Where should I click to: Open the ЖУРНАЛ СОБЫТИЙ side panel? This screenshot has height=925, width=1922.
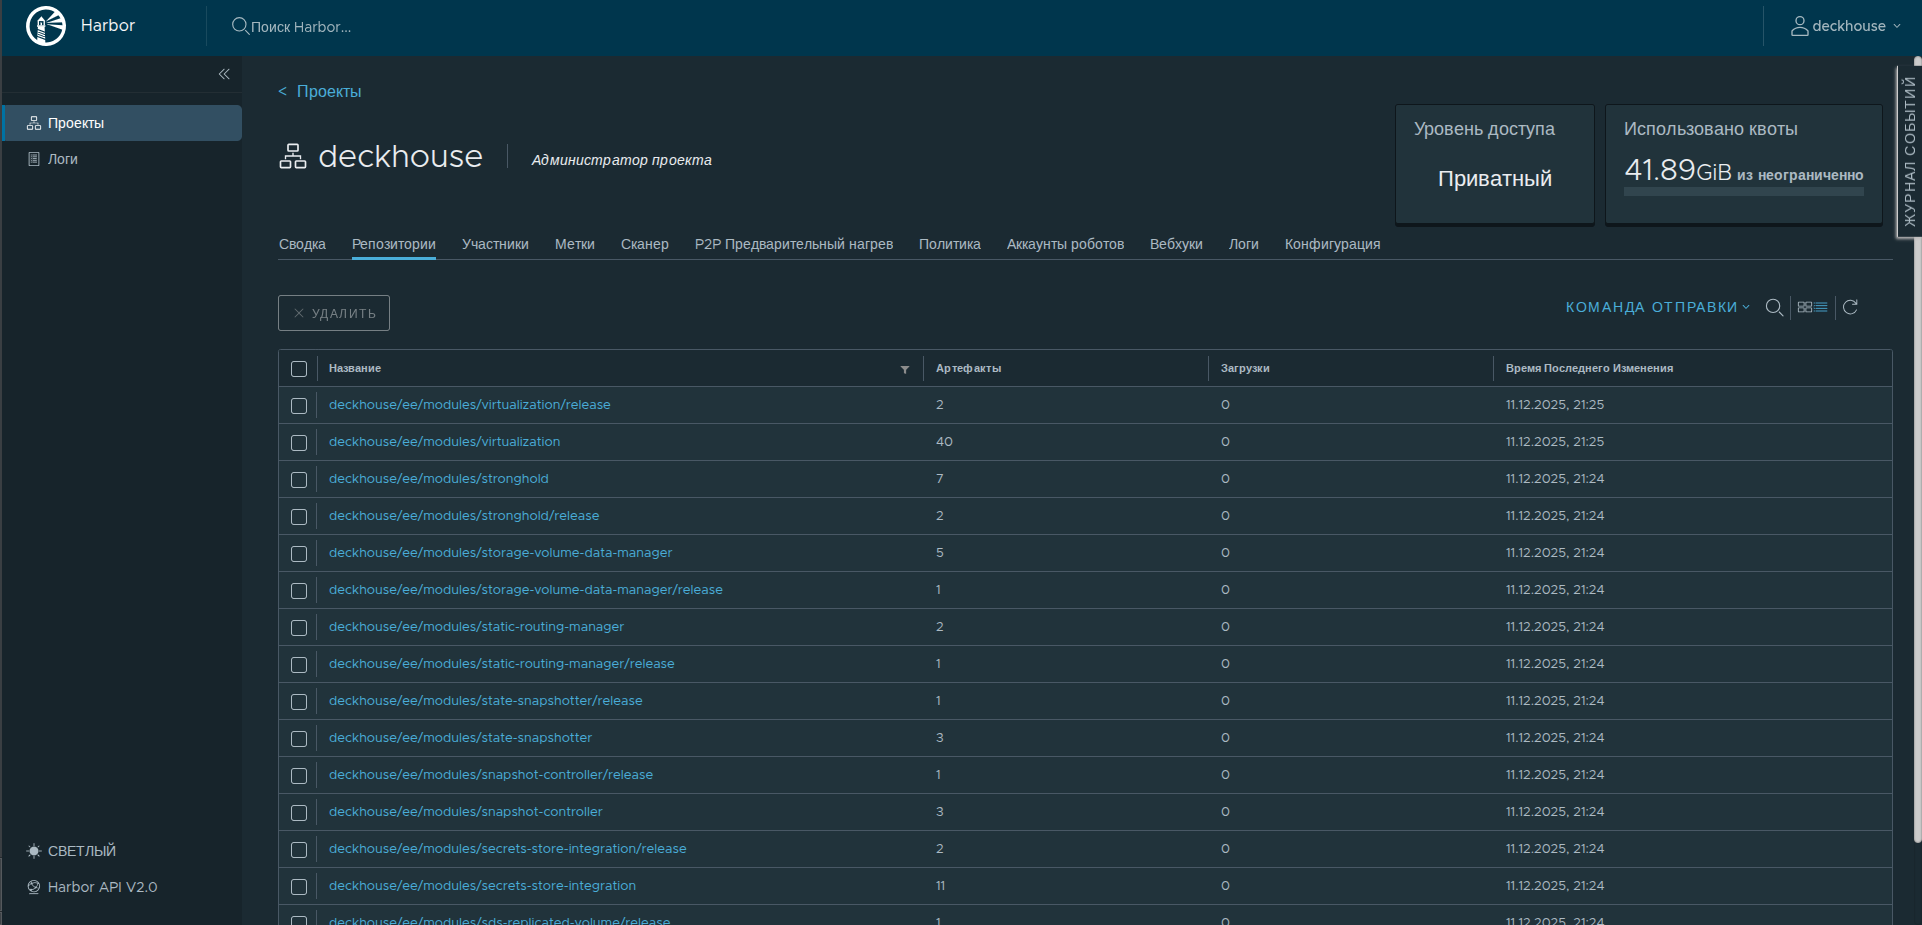1909,152
